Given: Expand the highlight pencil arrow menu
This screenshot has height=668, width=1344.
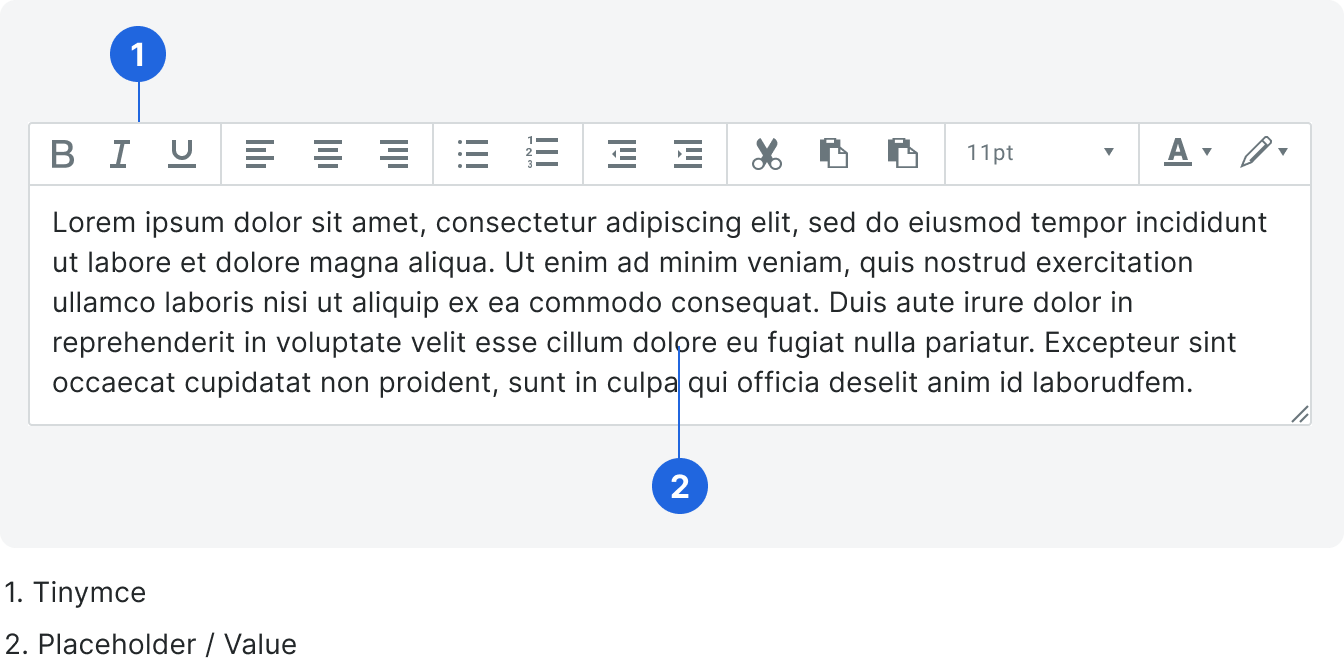Looking at the screenshot, I should coord(1283,152).
